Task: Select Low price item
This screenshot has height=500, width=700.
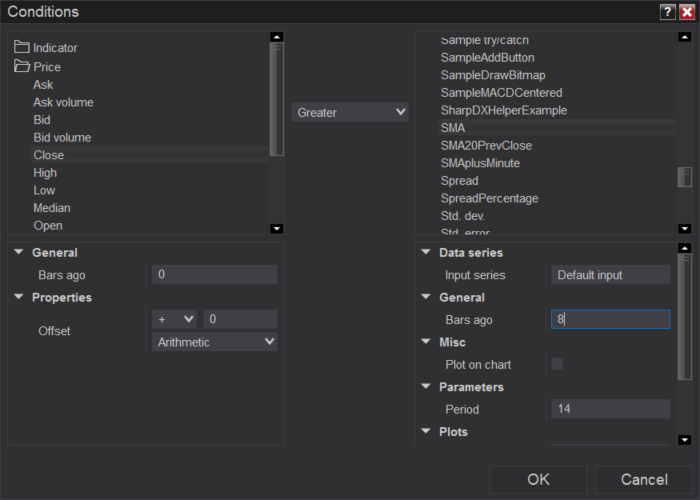Action: pyautogui.click(x=44, y=190)
